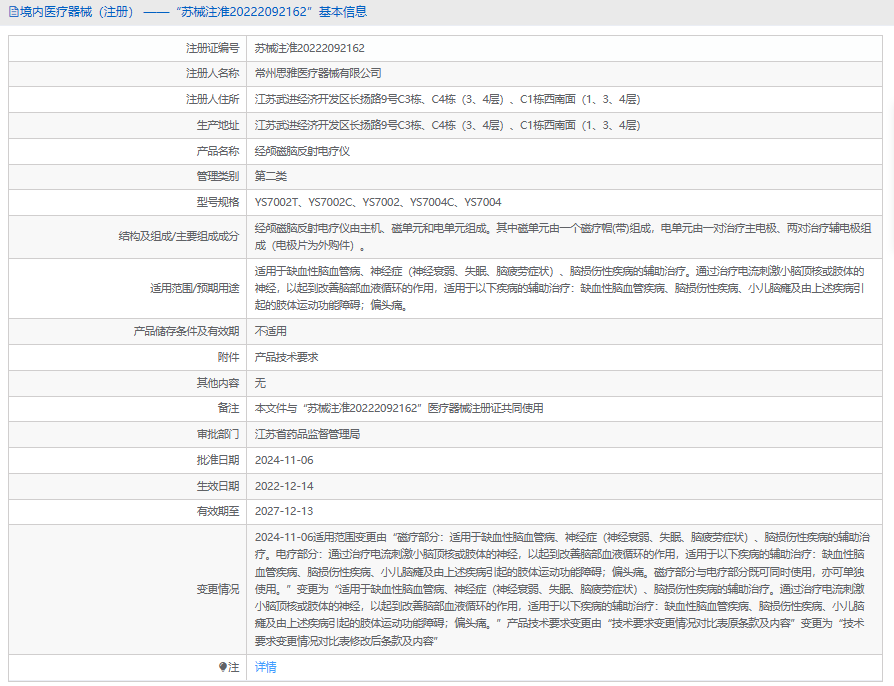
Task: Click the 备注 label
Action: [229, 408]
